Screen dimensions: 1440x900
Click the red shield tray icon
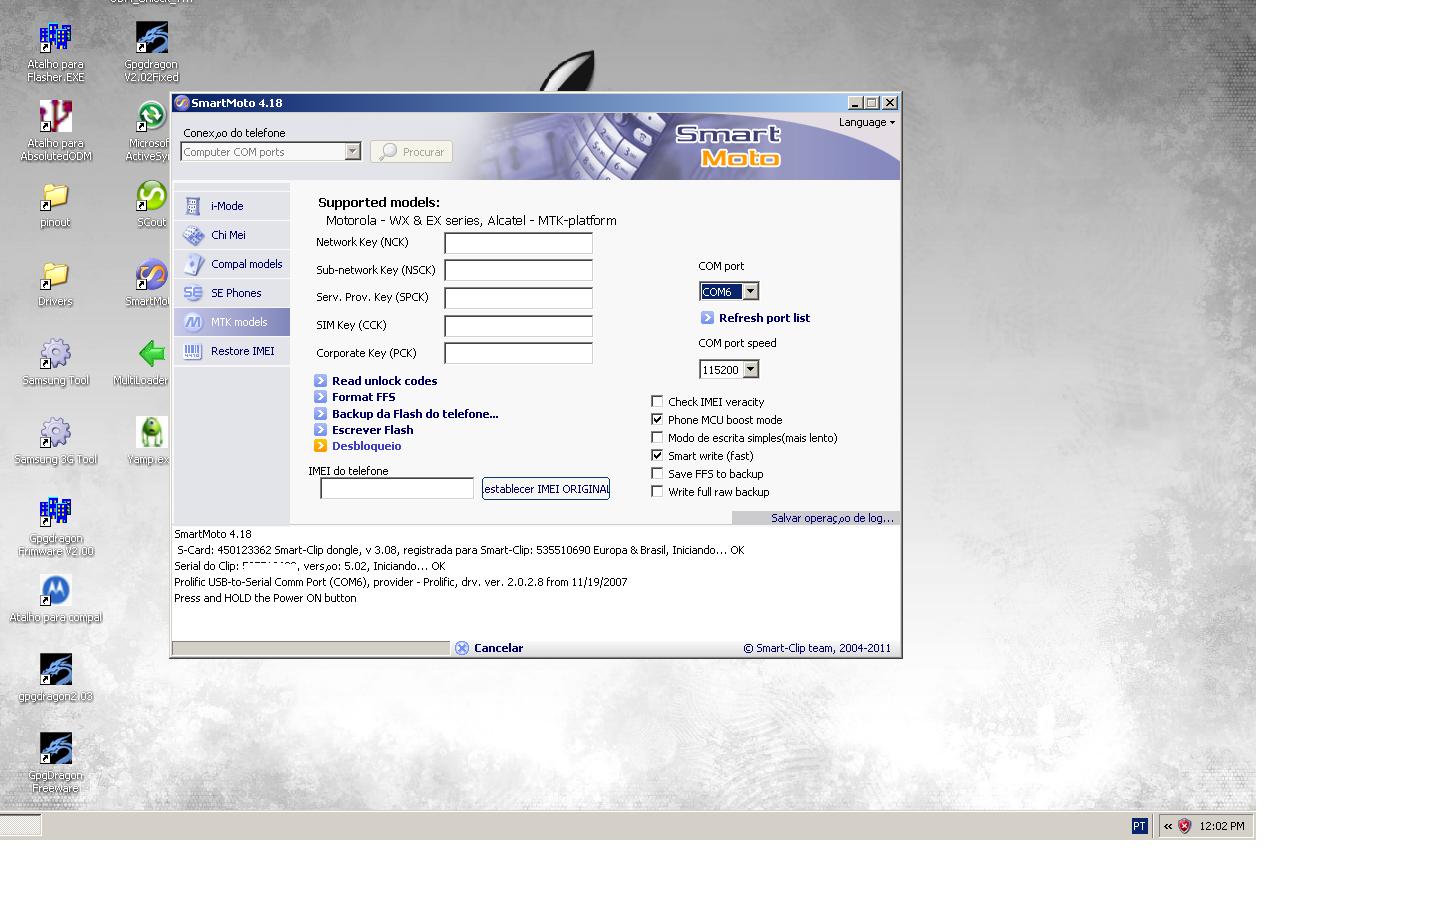tap(1185, 826)
